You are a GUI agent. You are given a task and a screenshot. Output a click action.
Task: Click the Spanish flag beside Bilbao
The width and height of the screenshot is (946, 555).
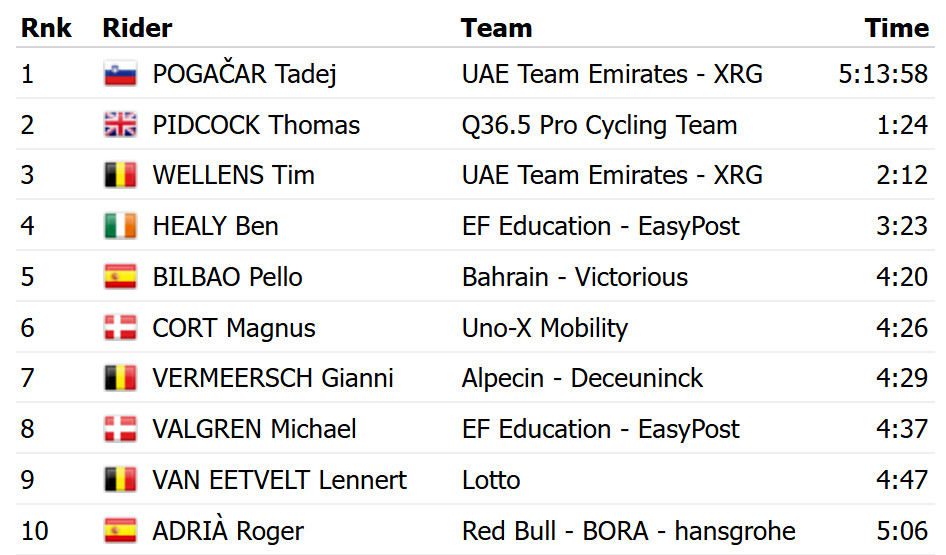click(x=120, y=277)
